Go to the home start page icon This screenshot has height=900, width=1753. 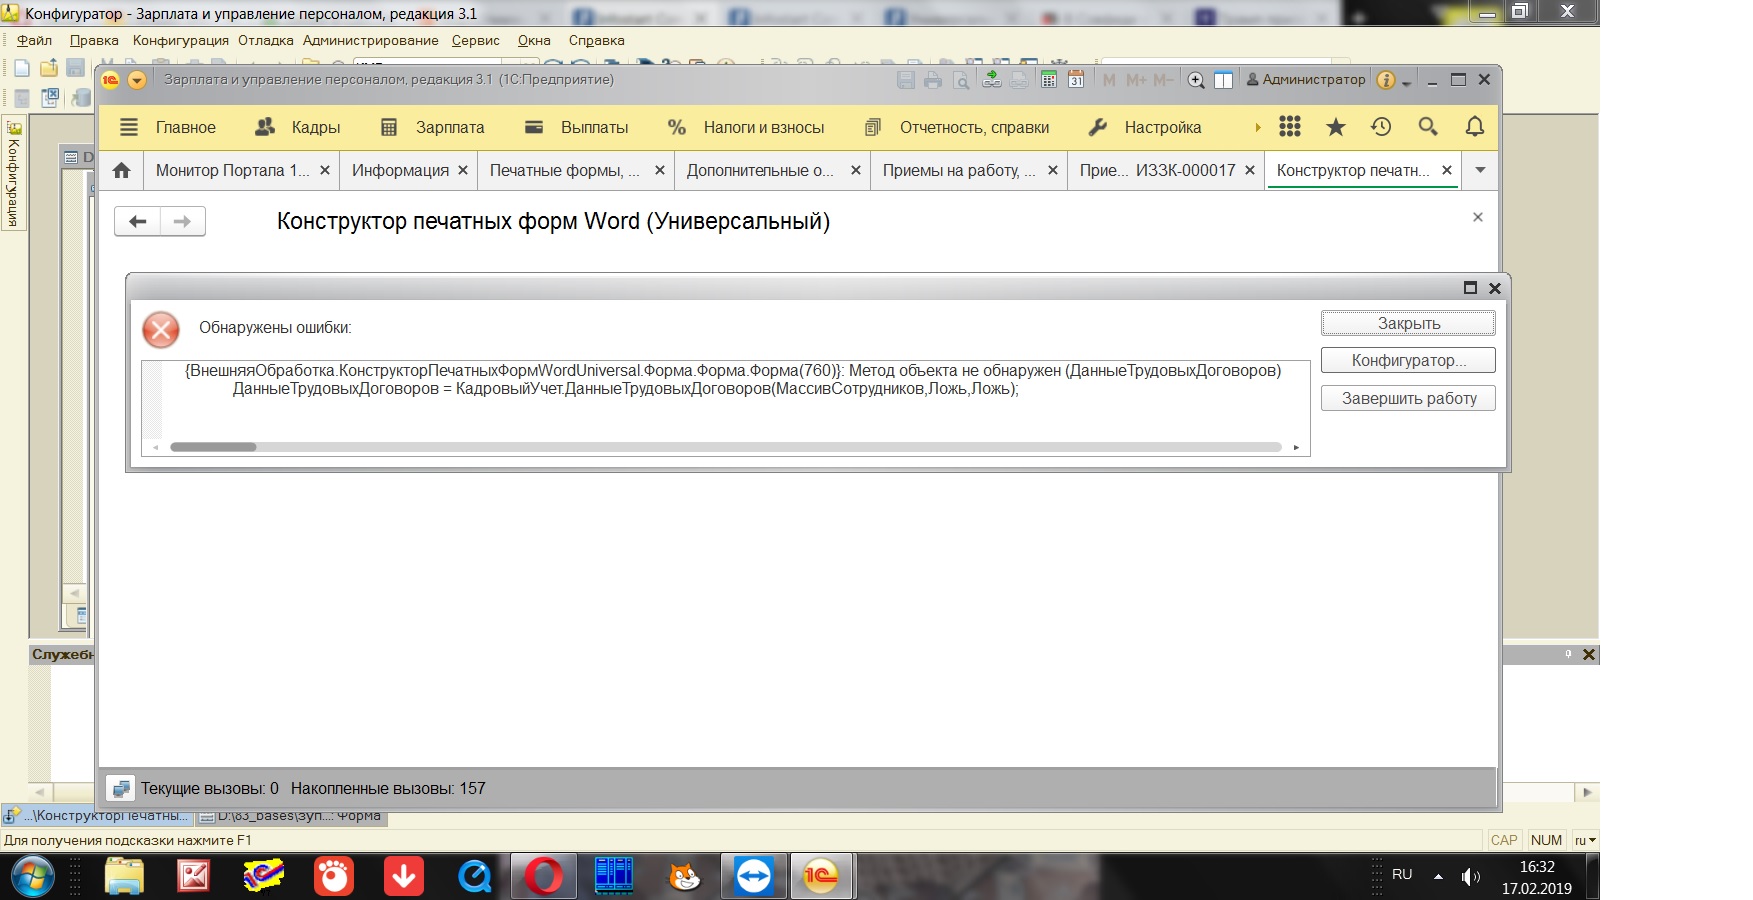(122, 170)
